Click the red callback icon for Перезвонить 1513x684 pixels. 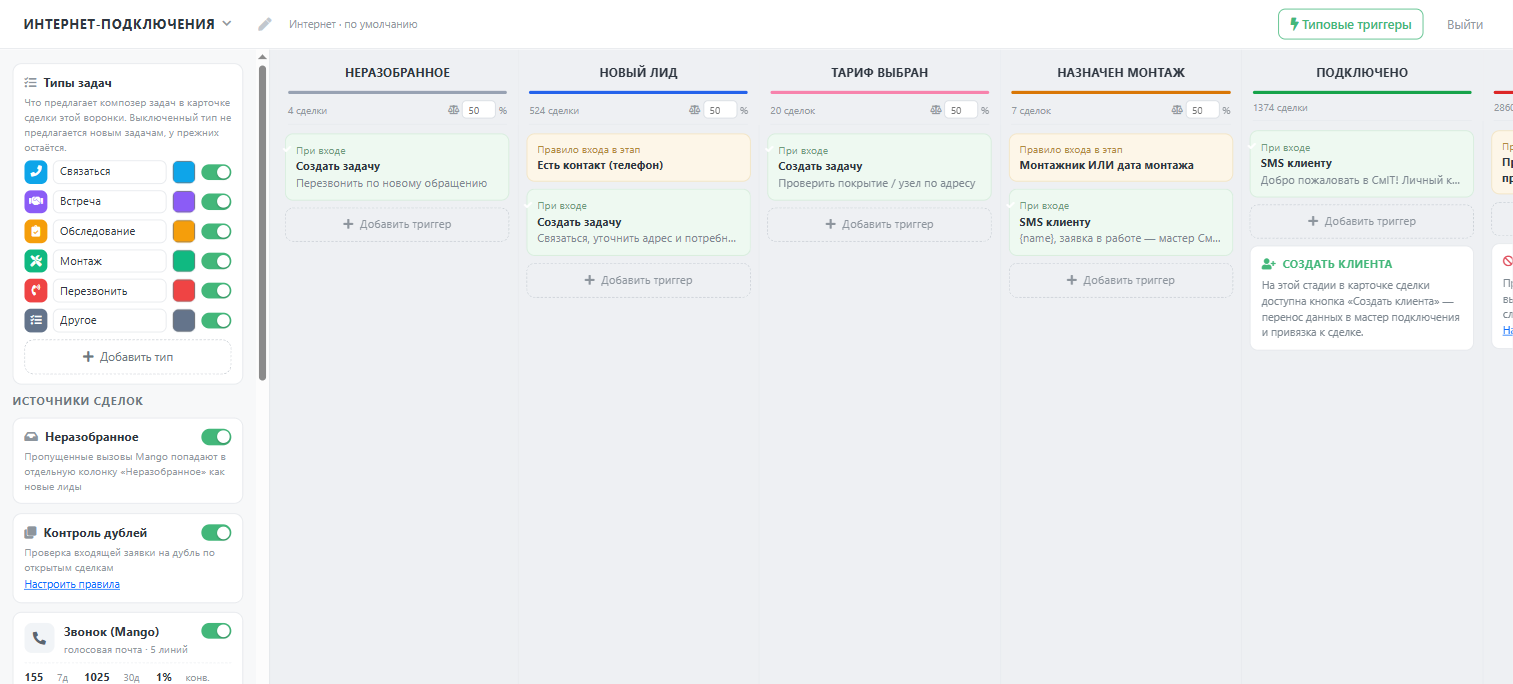pyautogui.click(x=36, y=291)
